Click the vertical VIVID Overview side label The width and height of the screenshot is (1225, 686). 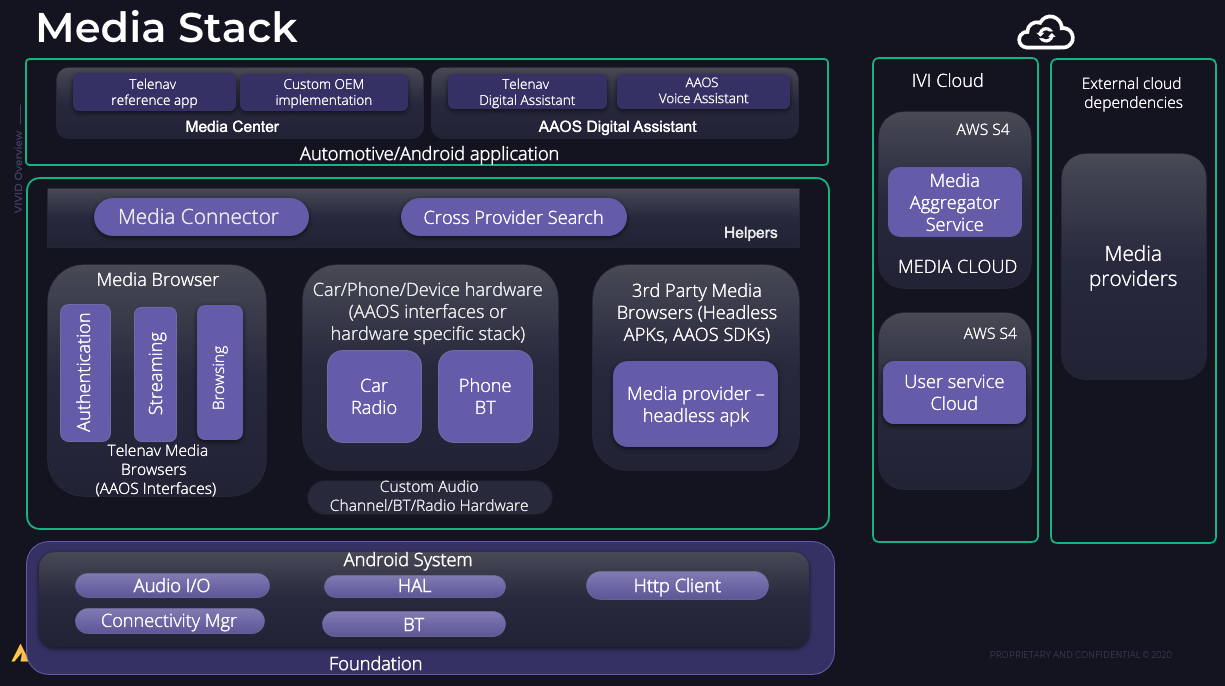(x=18, y=172)
